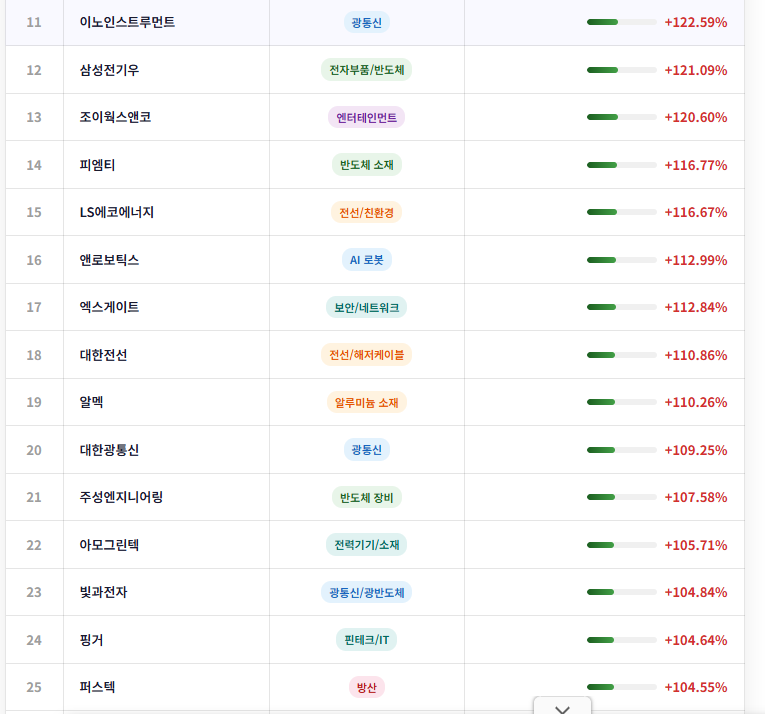Image resolution: width=765 pixels, height=714 pixels.
Task: Select stock name 엑스게이트
Action: click(x=109, y=307)
